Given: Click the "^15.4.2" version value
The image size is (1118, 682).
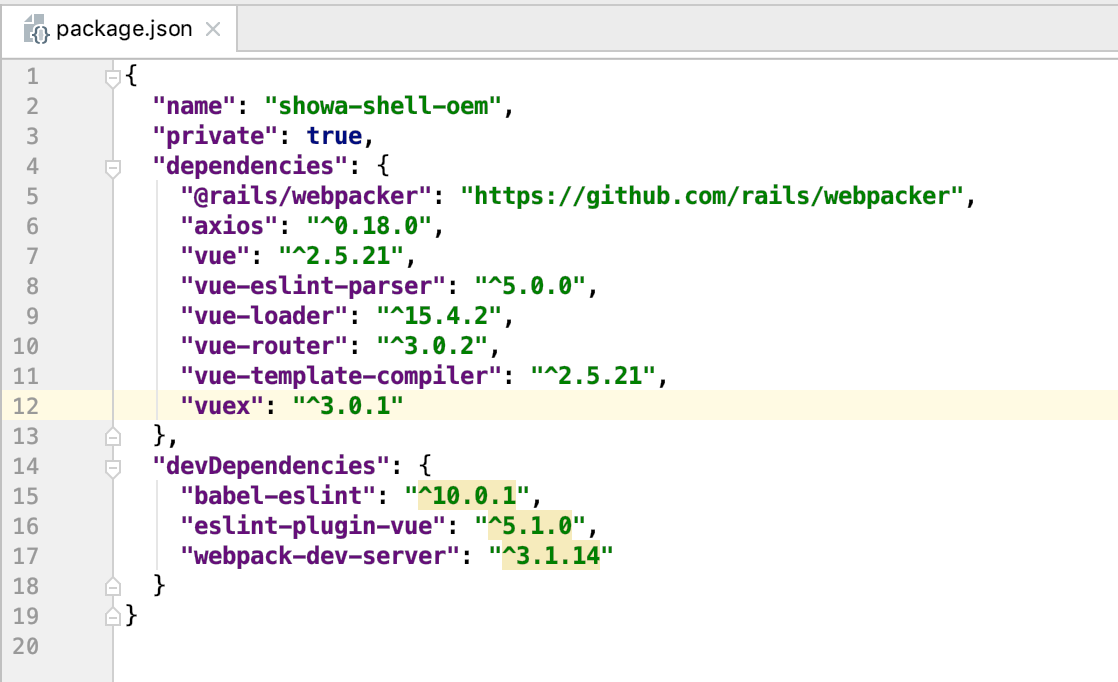Looking at the screenshot, I should tap(439, 316).
